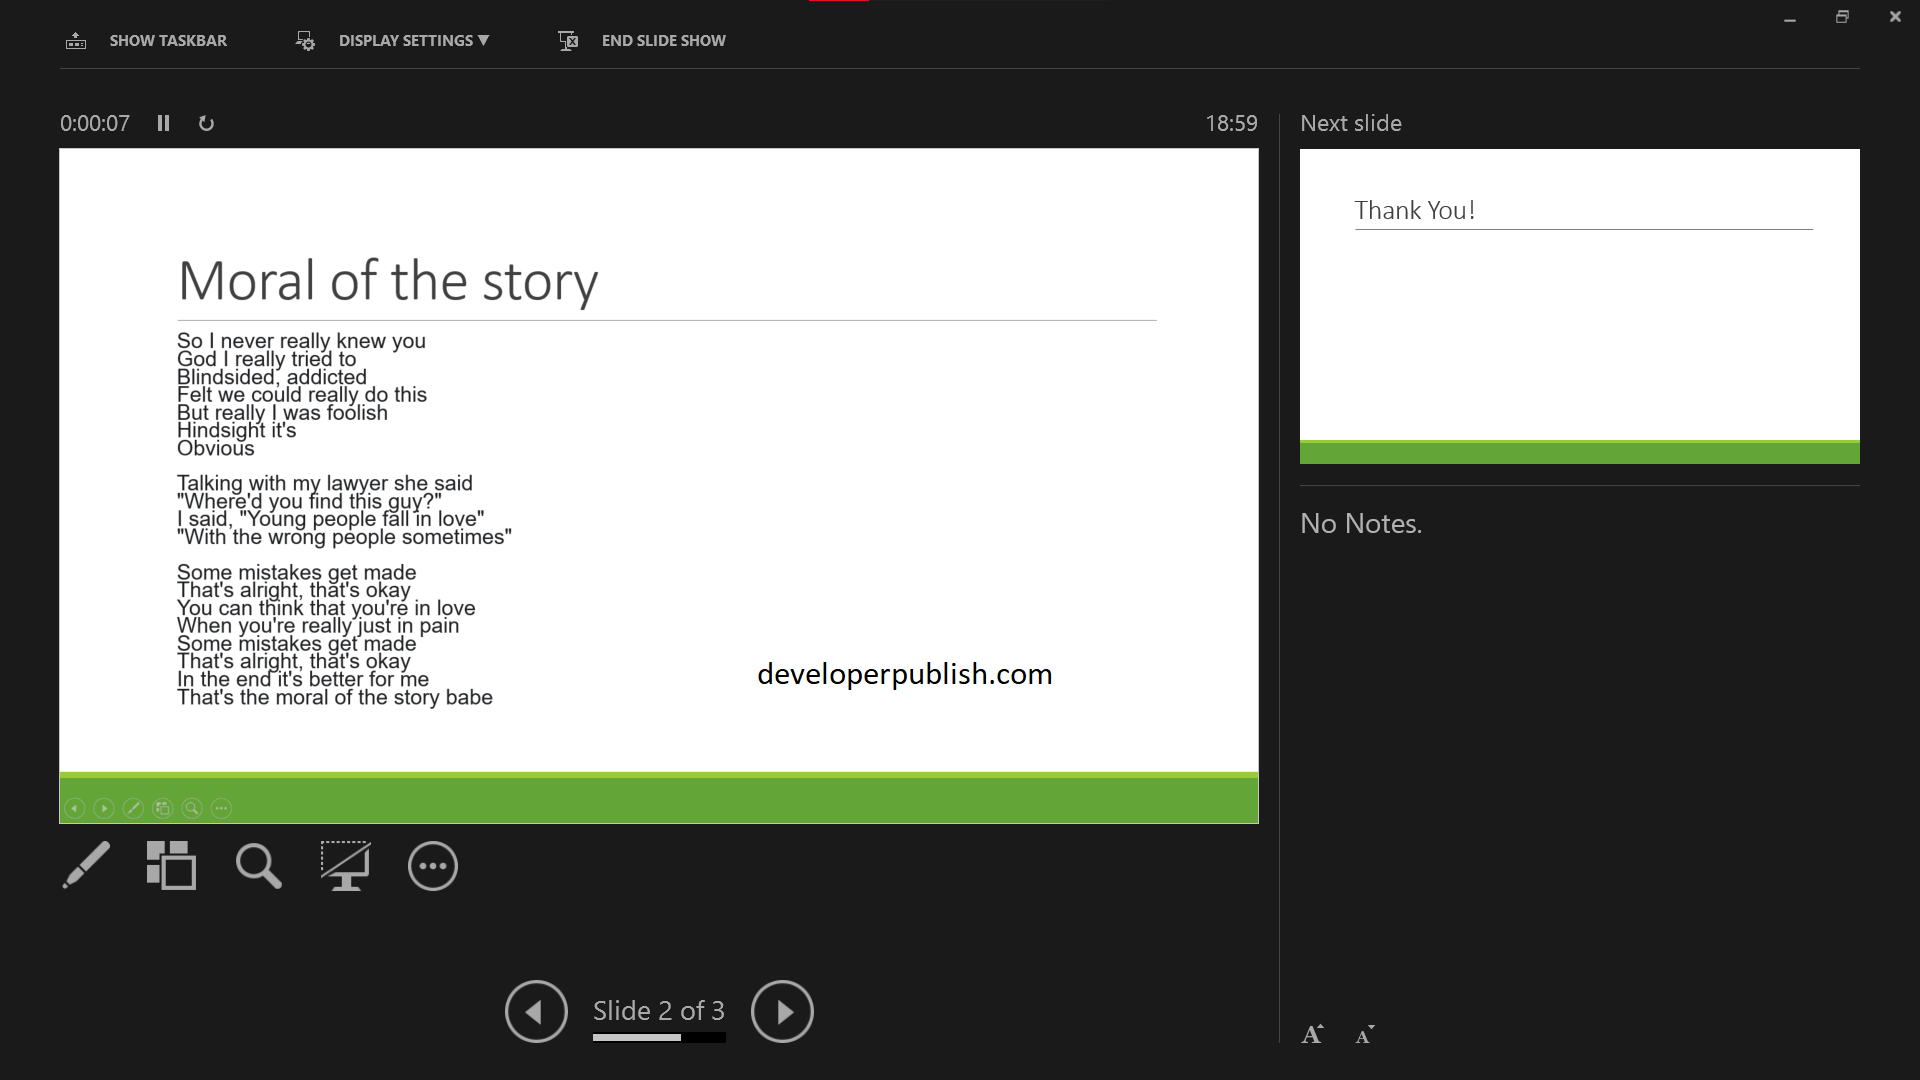
Task: Restart the presentation timer
Action: 206,123
